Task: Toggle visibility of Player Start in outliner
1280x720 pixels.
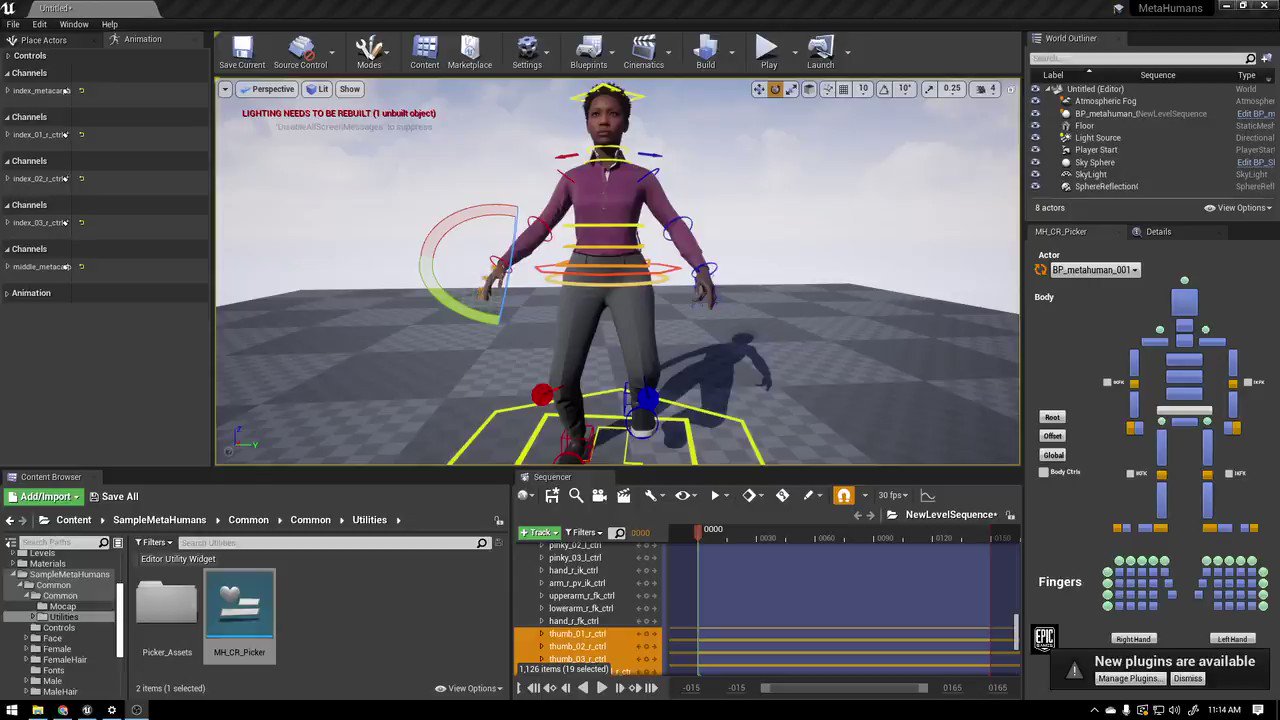Action: point(1035,150)
